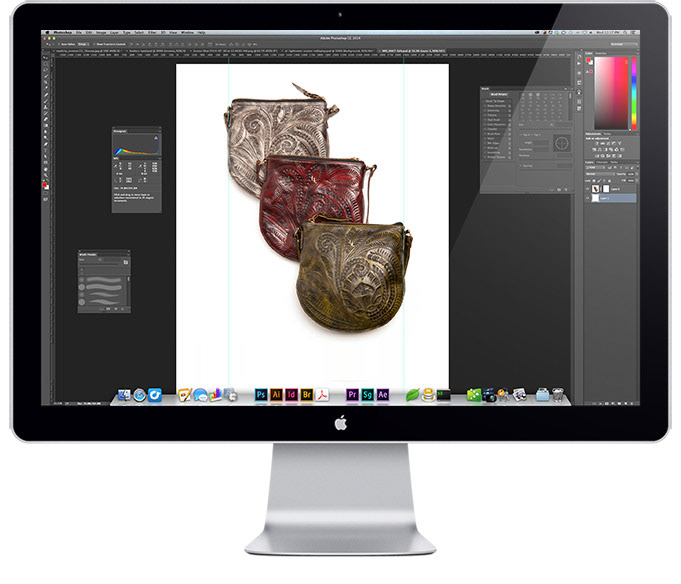
Task: Select the Move tool in the toolbar
Action: coord(45,58)
